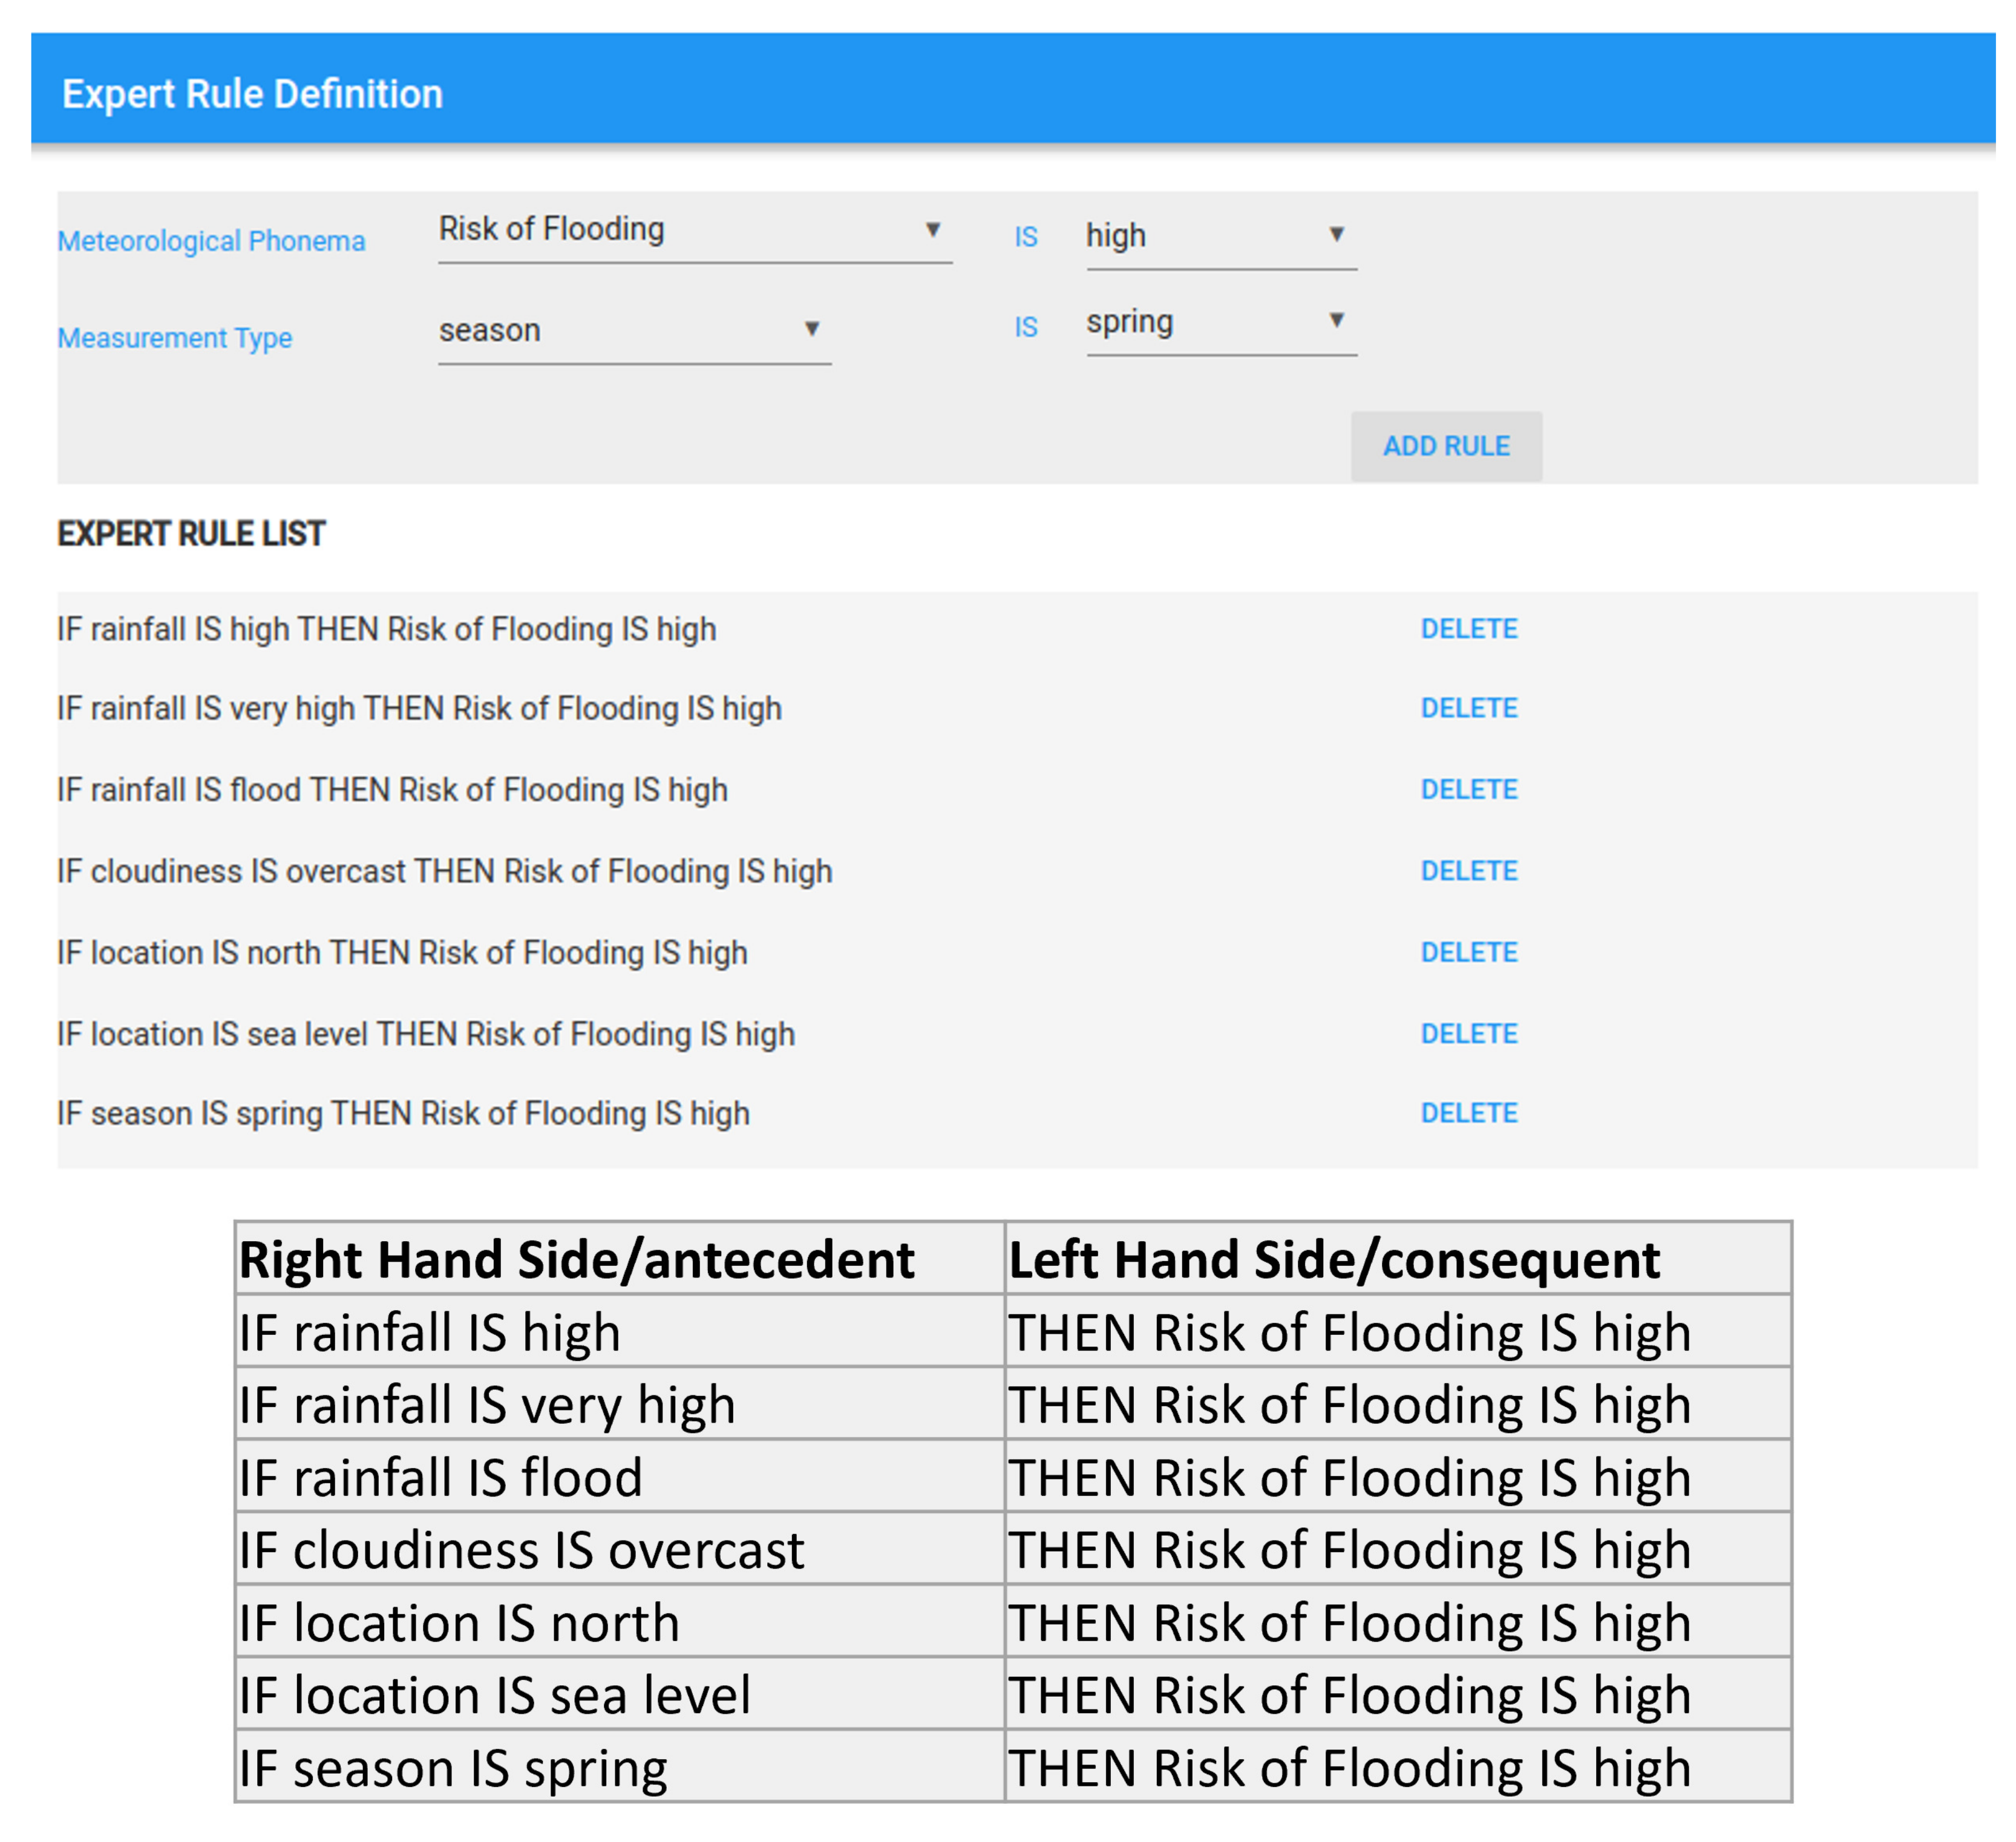Screen dimensions: 2016x1842
Task: Click the Measurement Type label
Action: (x=175, y=338)
